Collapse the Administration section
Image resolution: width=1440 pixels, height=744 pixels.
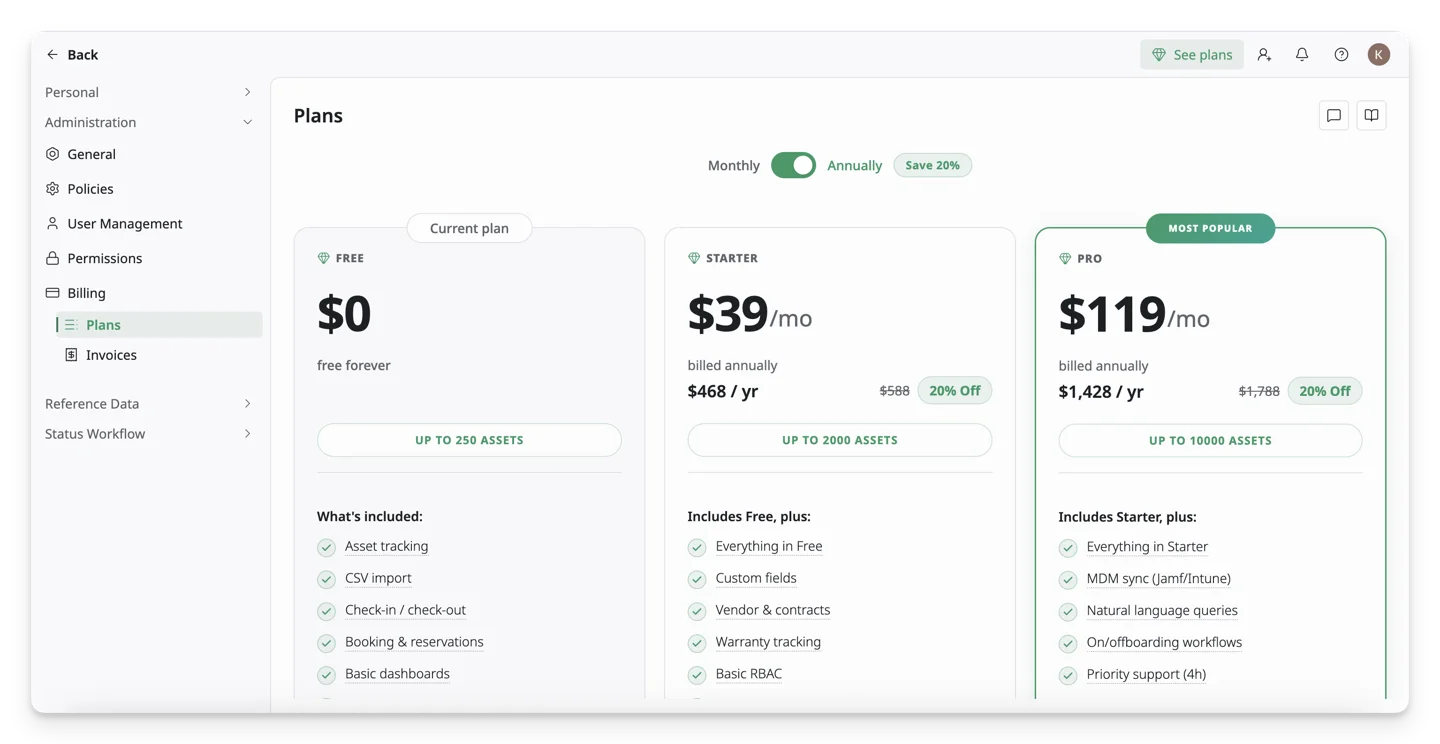point(149,122)
